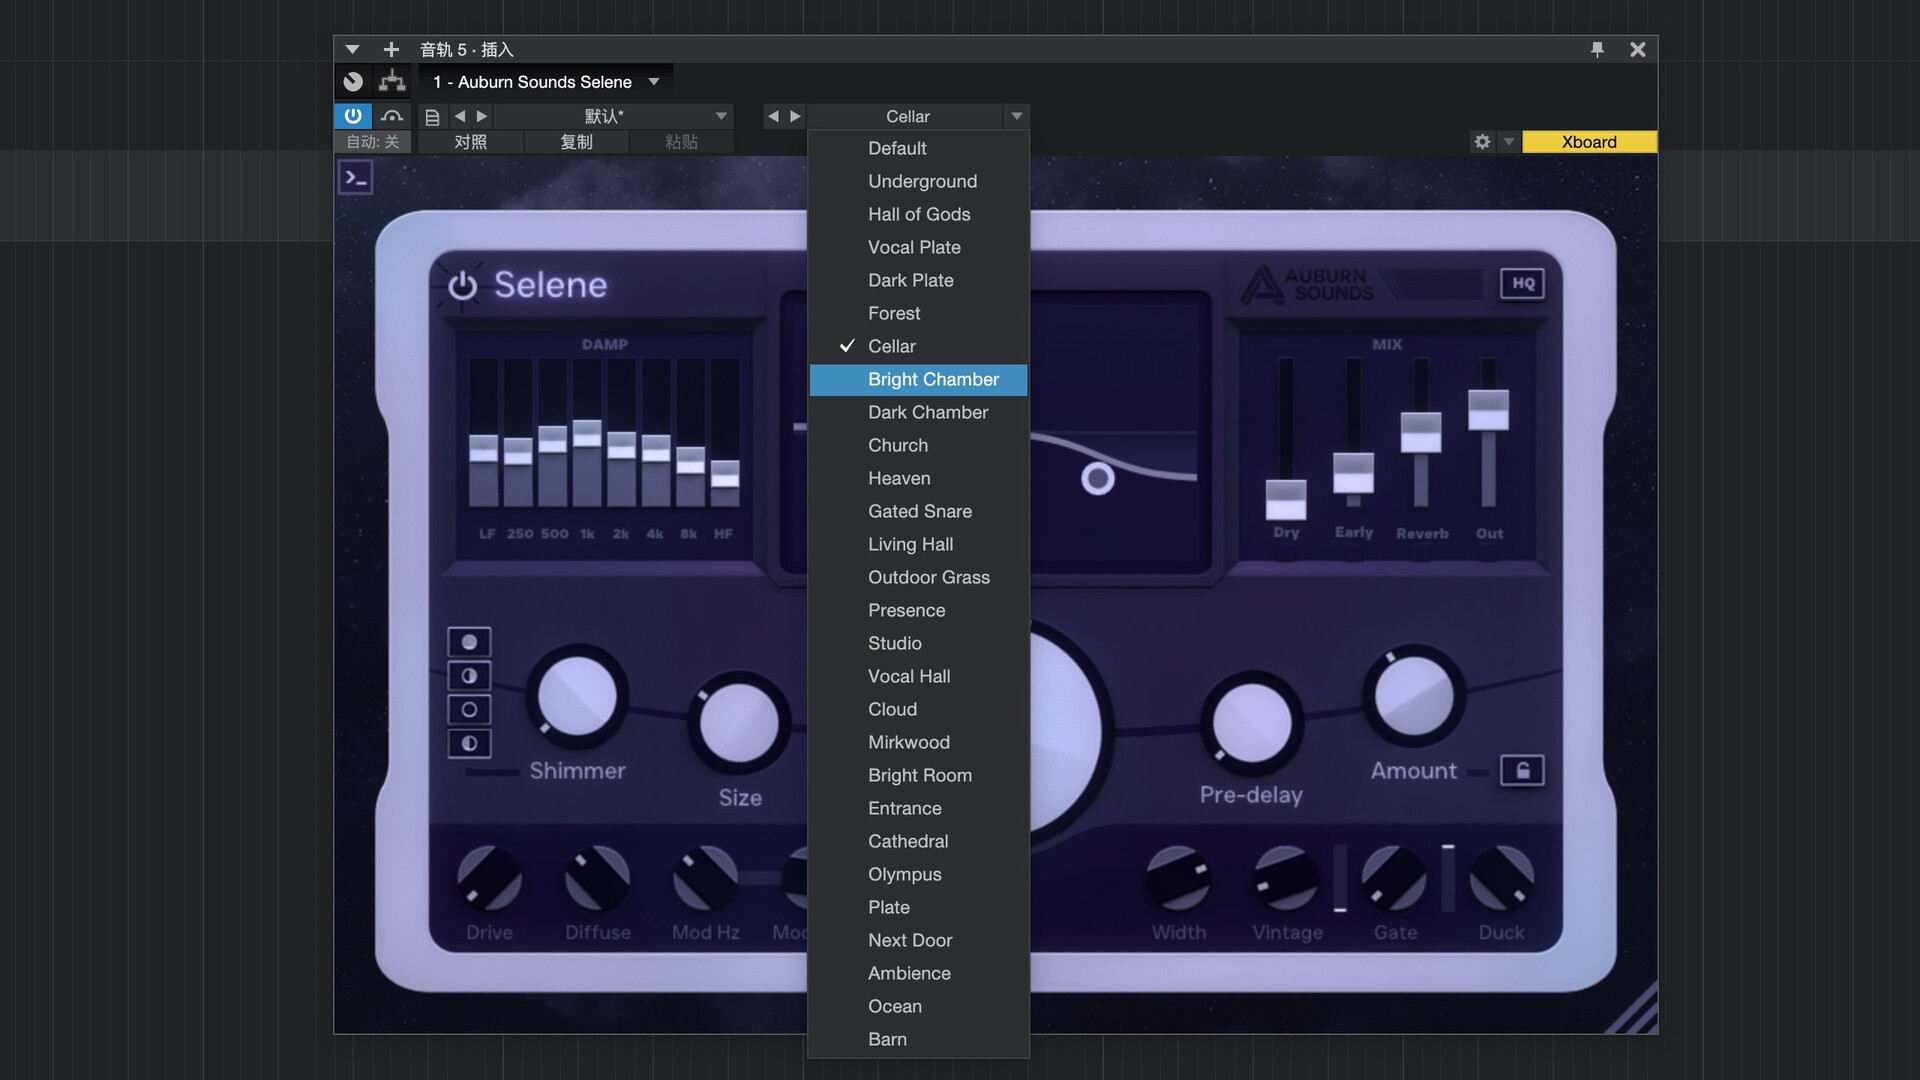Toggle the Selene power icon
1920x1080 pixels.
point(462,286)
